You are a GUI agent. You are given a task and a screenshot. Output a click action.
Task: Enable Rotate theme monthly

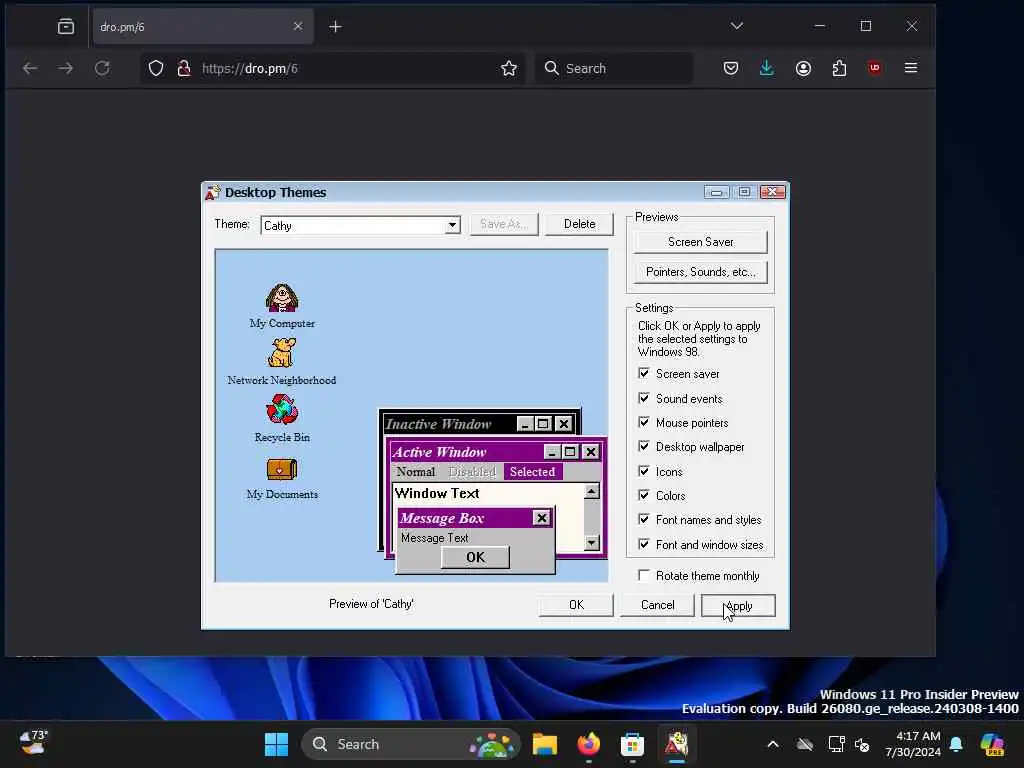tap(644, 575)
